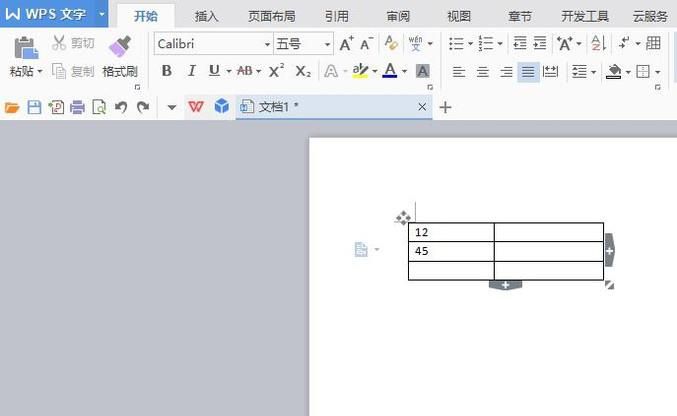This screenshot has width=677, height=416.
Task: Expand the WPS 文字 application menu arrow
Action: pos(102,14)
